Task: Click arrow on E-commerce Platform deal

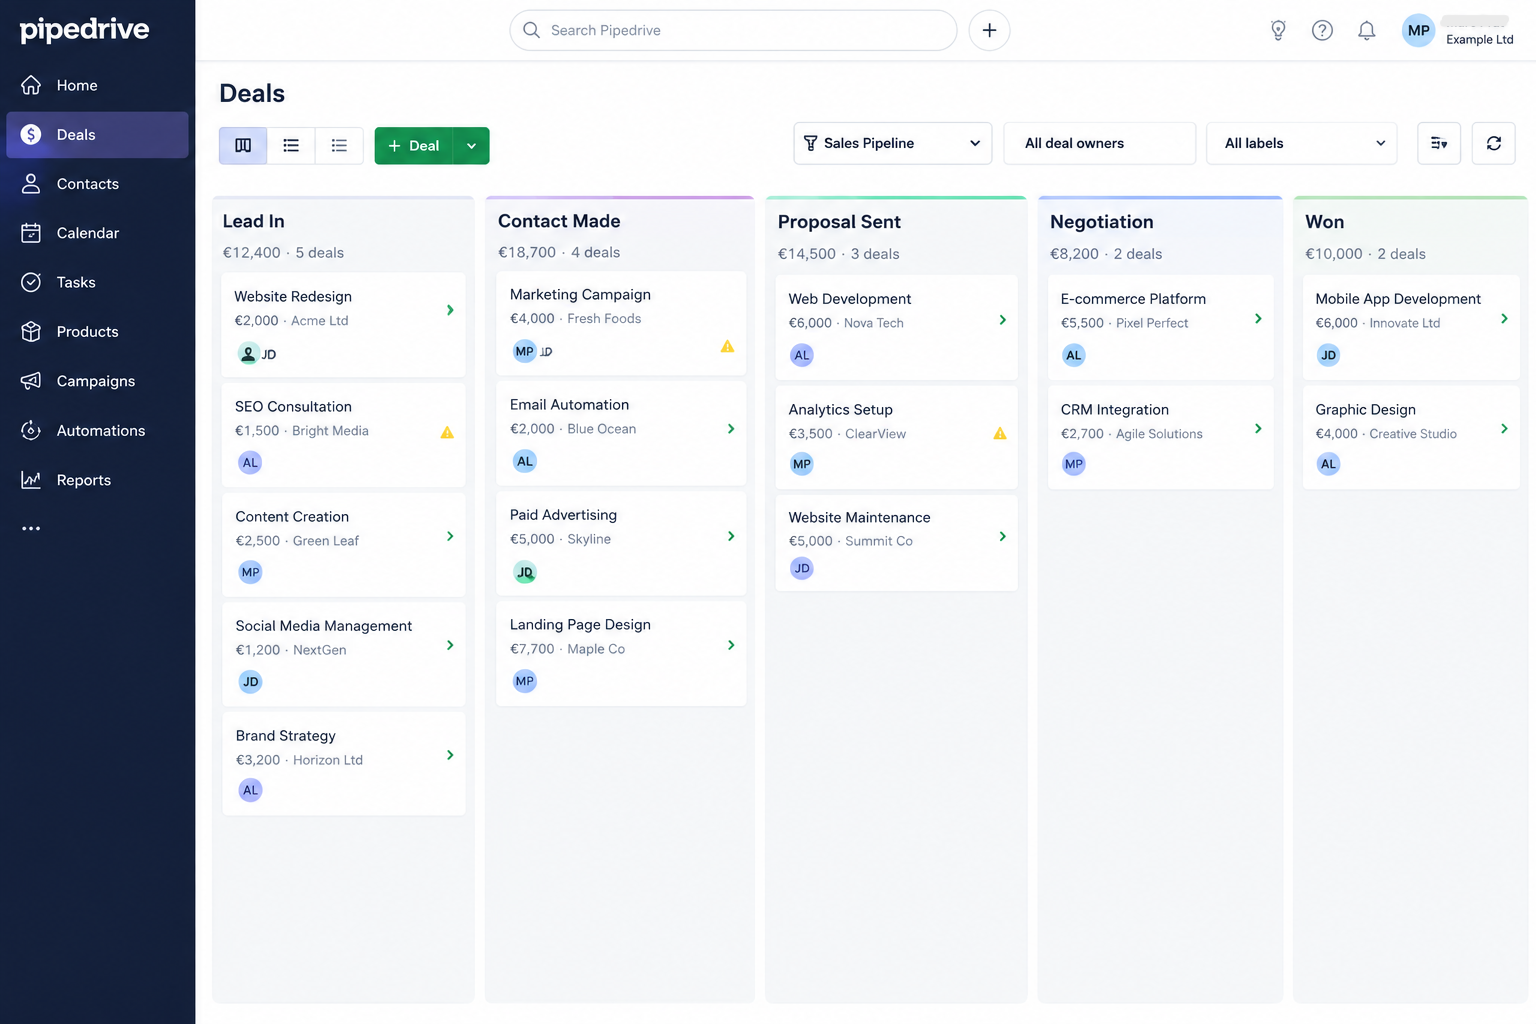Action: pyautogui.click(x=1258, y=318)
